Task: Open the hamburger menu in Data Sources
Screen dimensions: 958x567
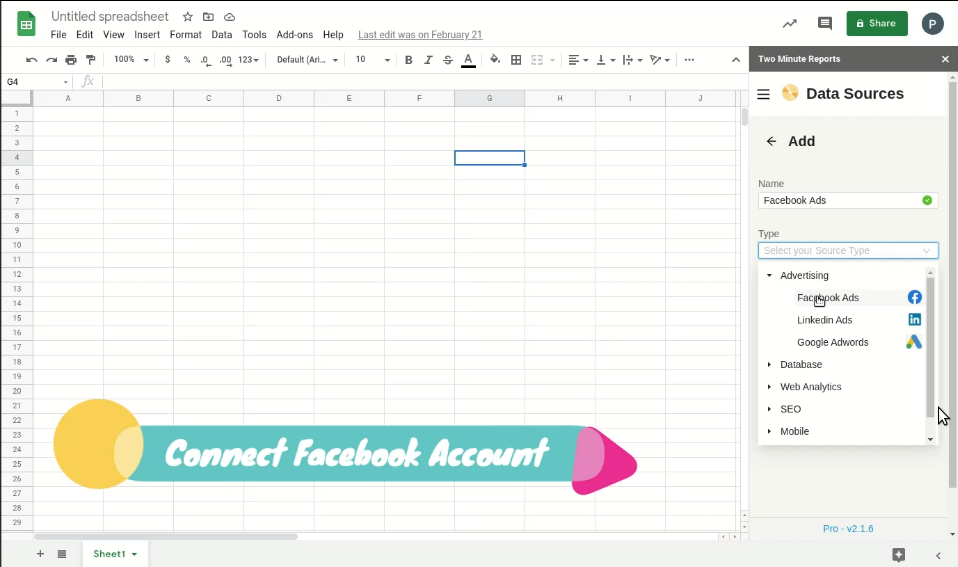Action: tap(763, 94)
